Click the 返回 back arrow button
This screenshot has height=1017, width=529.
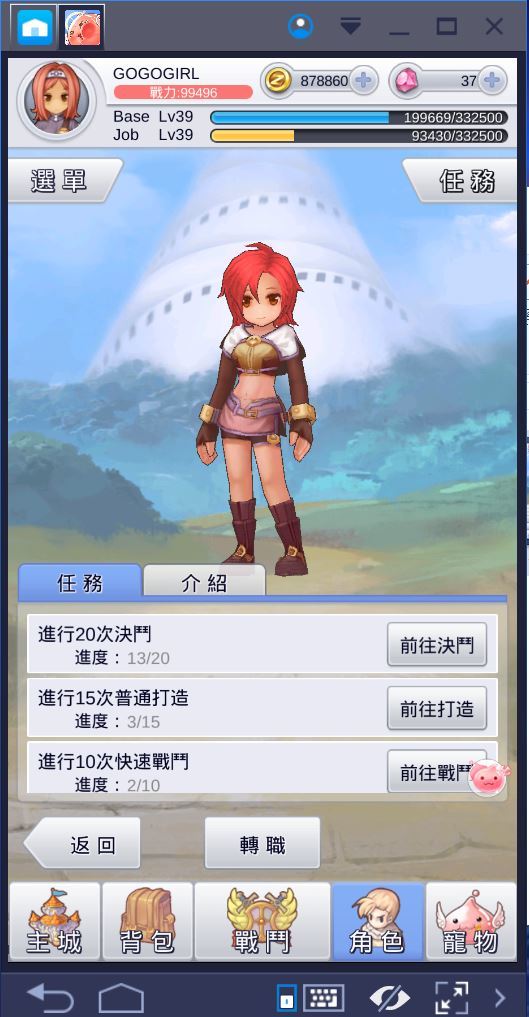click(x=83, y=843)
